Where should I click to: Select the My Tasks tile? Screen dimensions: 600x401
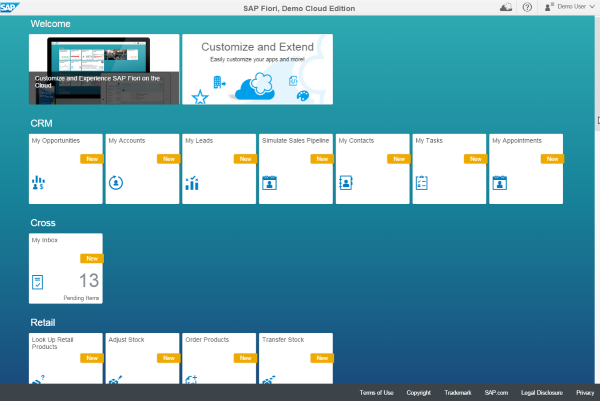[449, 169]
